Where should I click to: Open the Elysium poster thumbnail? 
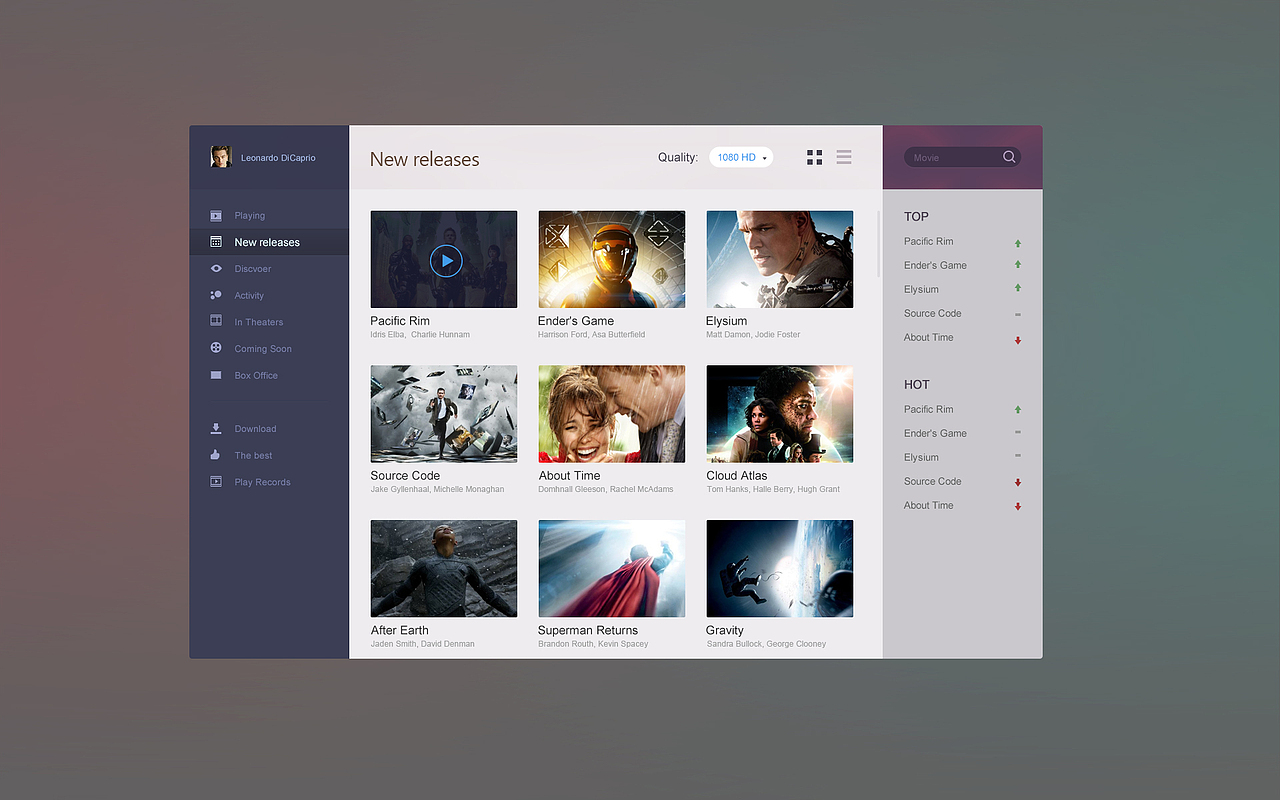(x=780, y=259)
